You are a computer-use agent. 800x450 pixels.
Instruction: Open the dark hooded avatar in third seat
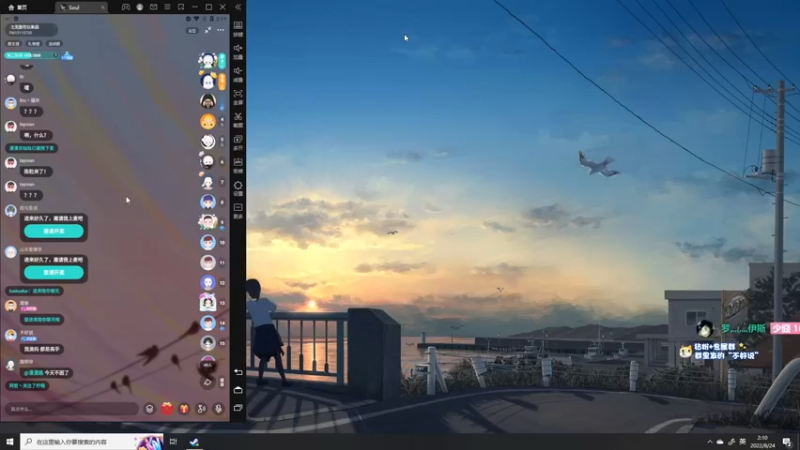tap(208, 101)
